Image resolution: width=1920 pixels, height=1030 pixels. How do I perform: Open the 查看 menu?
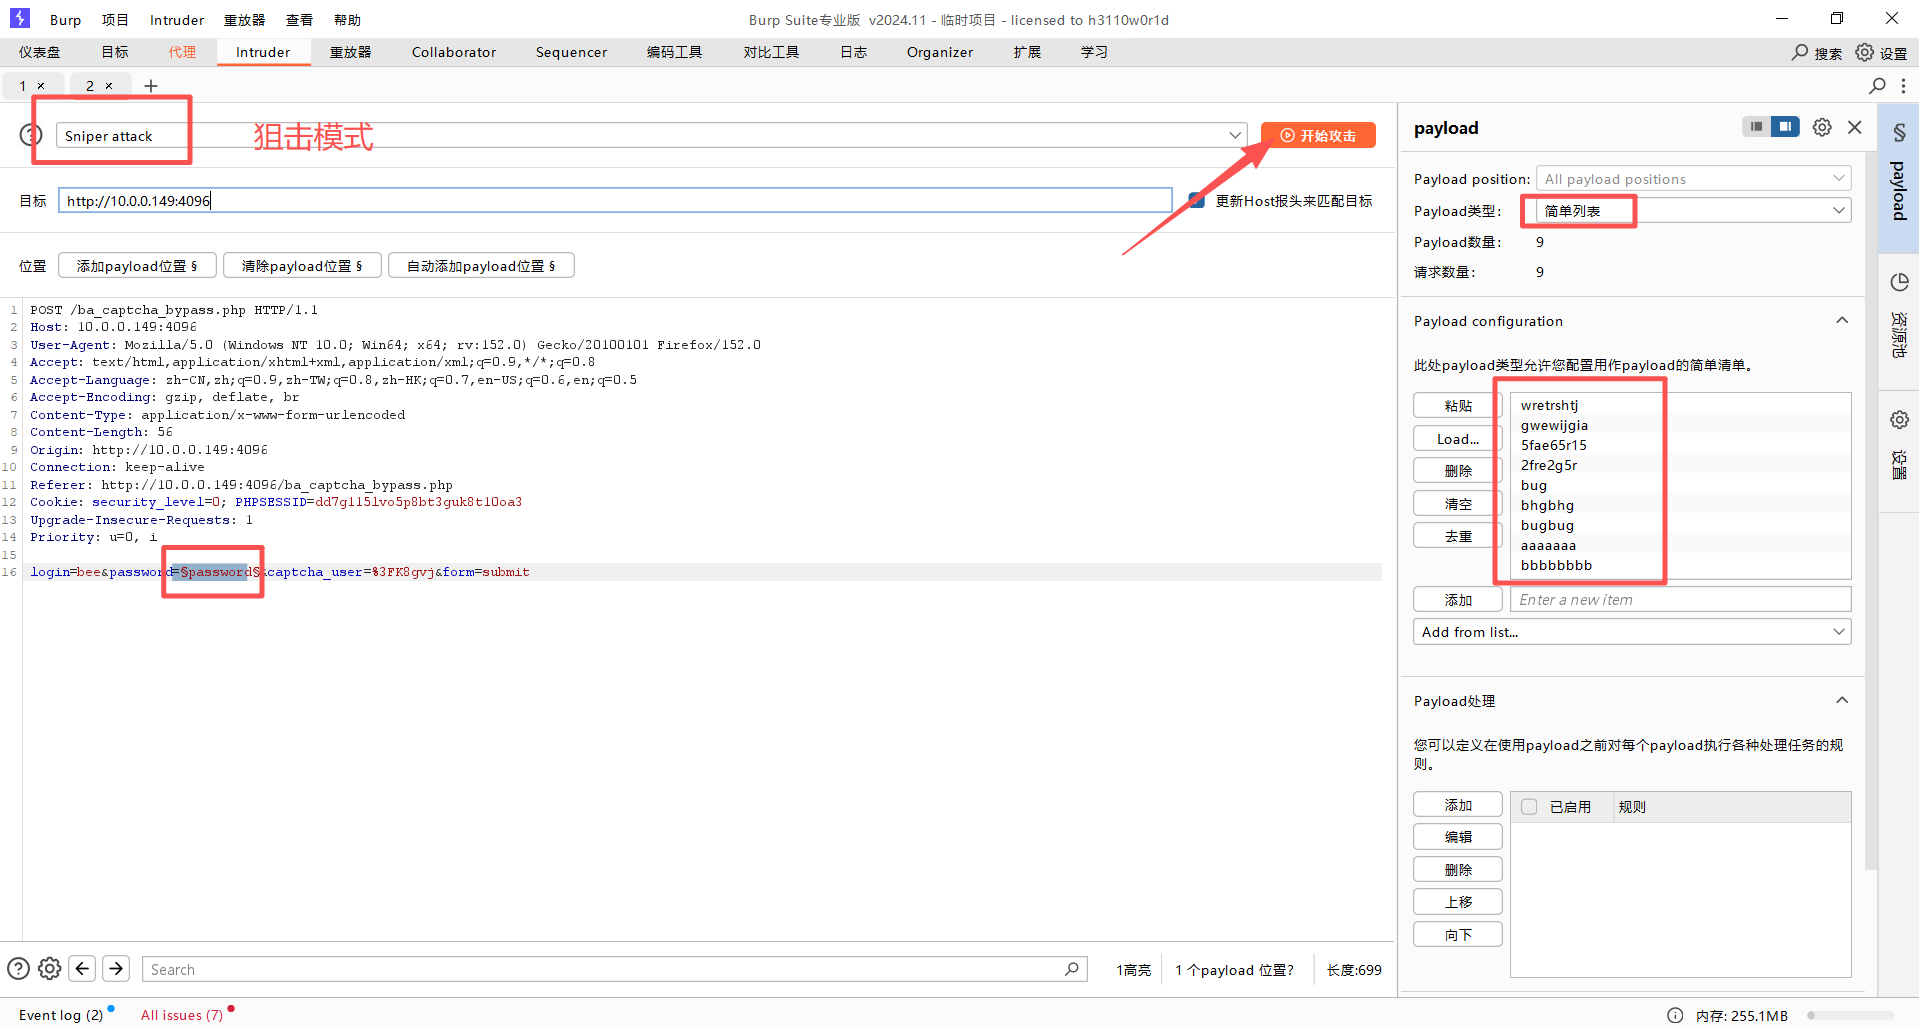pyautogui.click(x=299, y=20)
